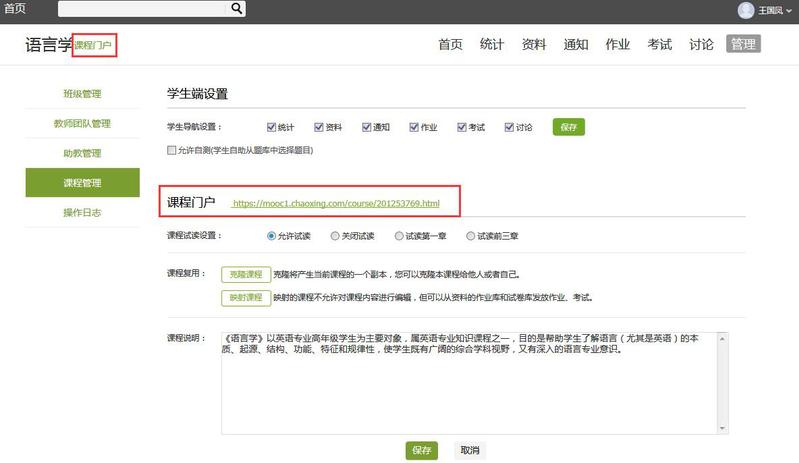
Task: Click the search input box
Action: click(143, 9)
